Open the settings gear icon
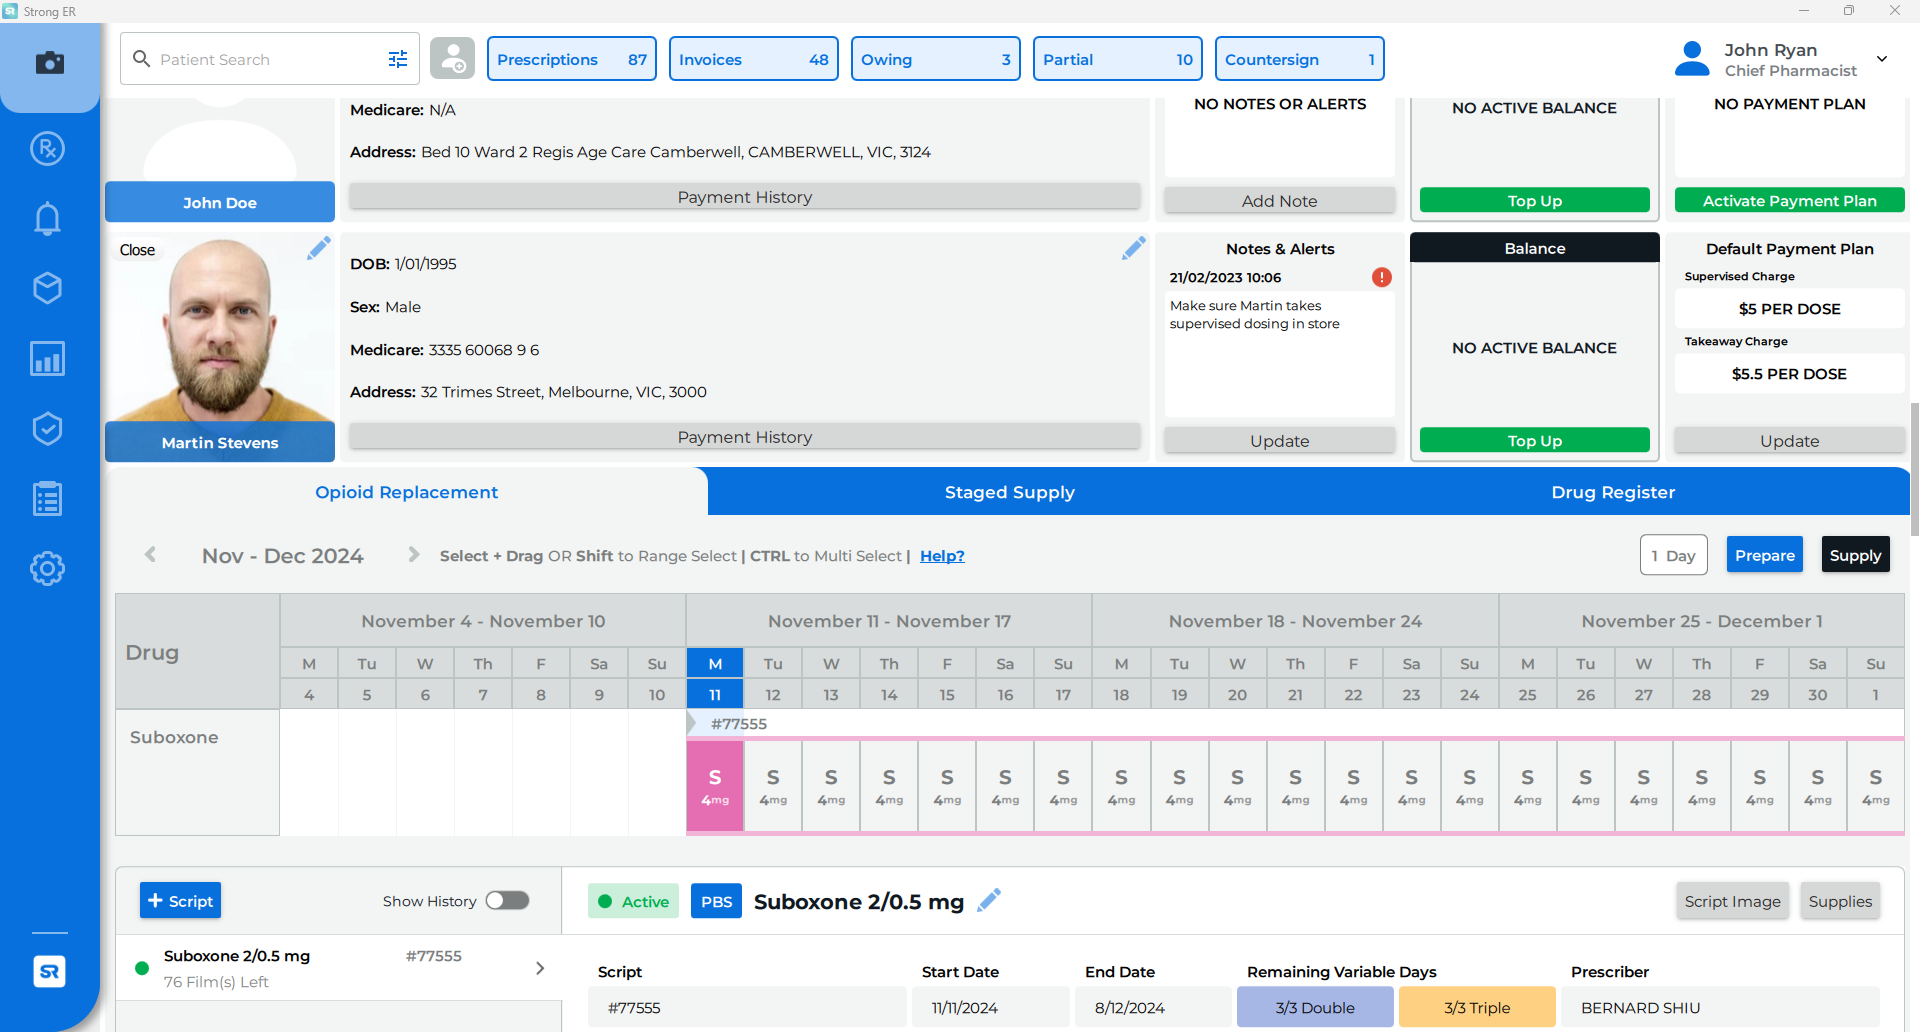 (x=47, y=568)
